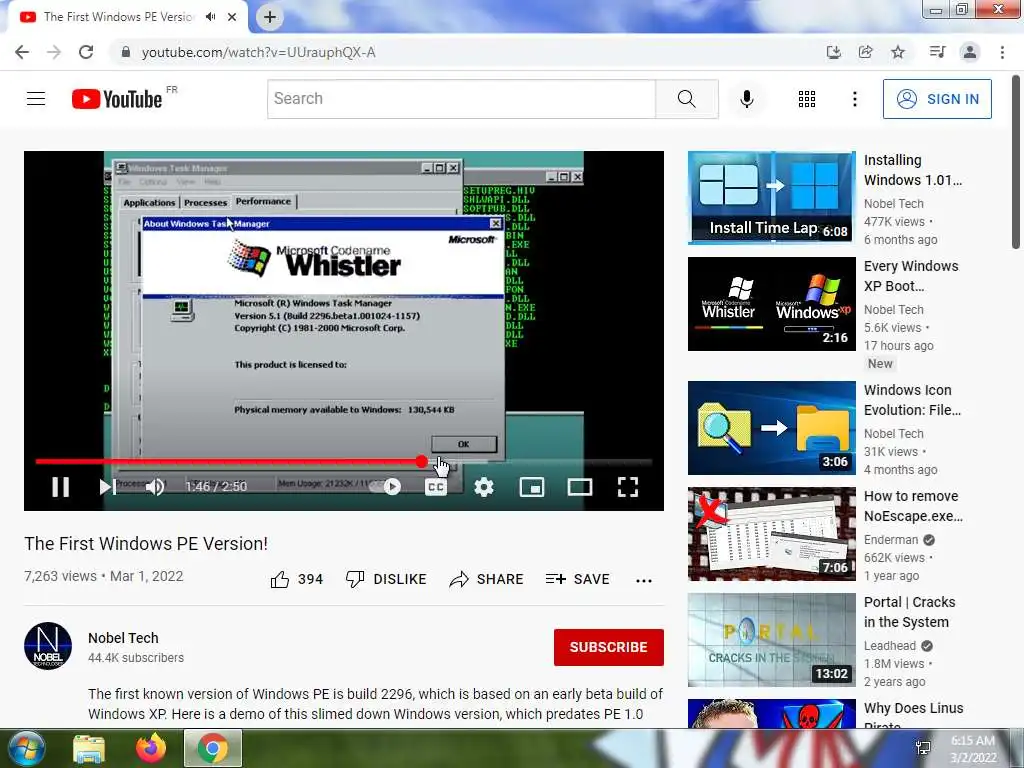Image resolution: width=1024 pixels, height=768 pixels.
Task: Go to YouTube home via logo
Action: (x=117, y=99)
